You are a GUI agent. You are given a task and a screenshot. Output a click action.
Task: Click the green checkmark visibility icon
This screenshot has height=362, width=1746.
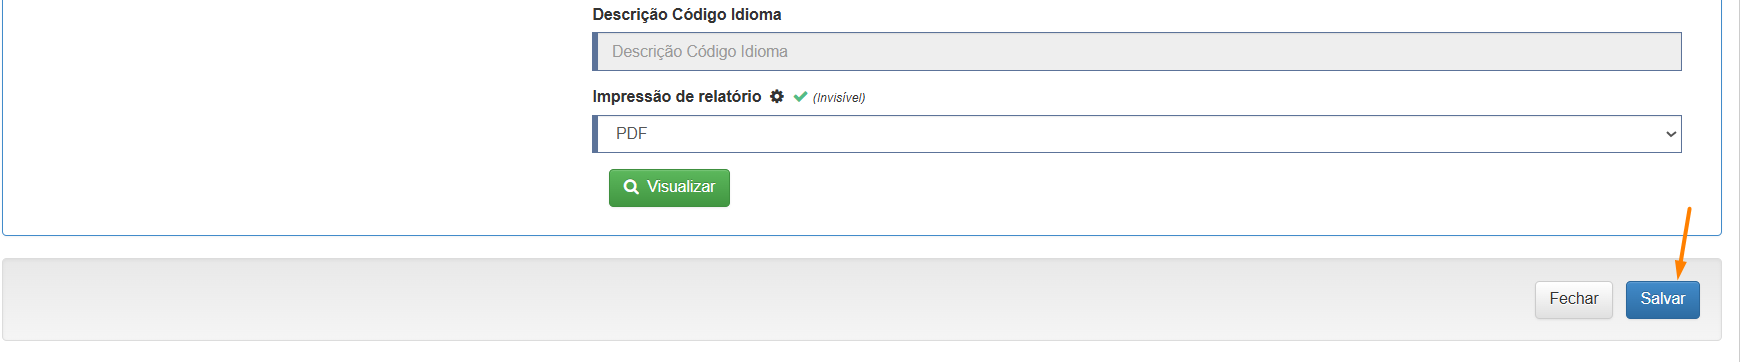(x=800, y=97)
